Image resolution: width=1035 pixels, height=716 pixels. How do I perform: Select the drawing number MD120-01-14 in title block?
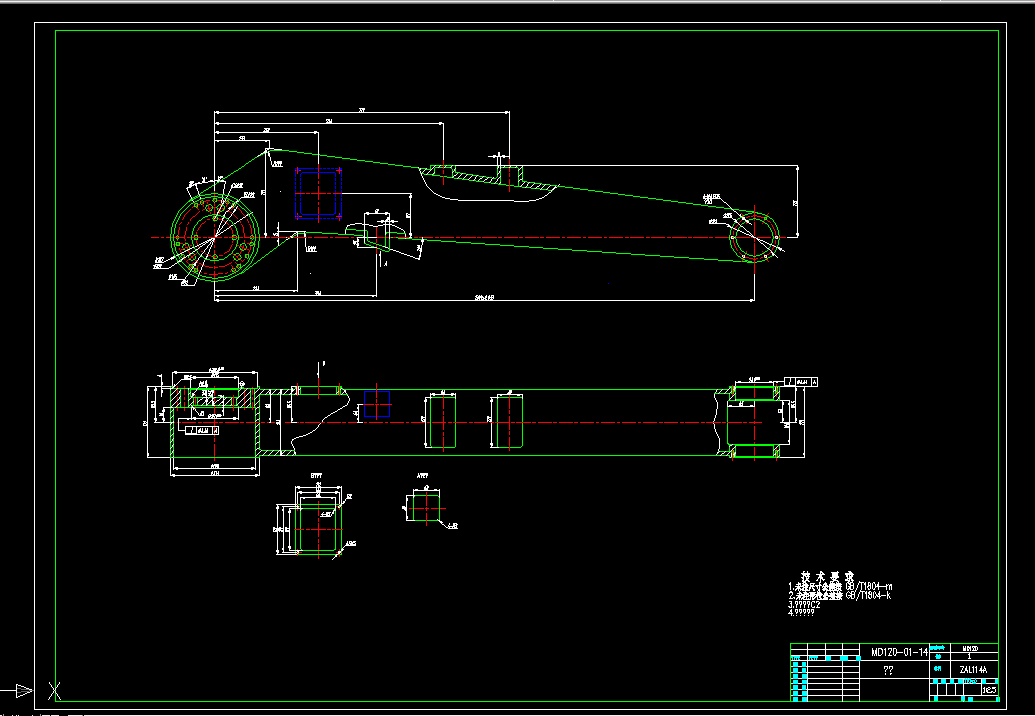click(899, 652)
